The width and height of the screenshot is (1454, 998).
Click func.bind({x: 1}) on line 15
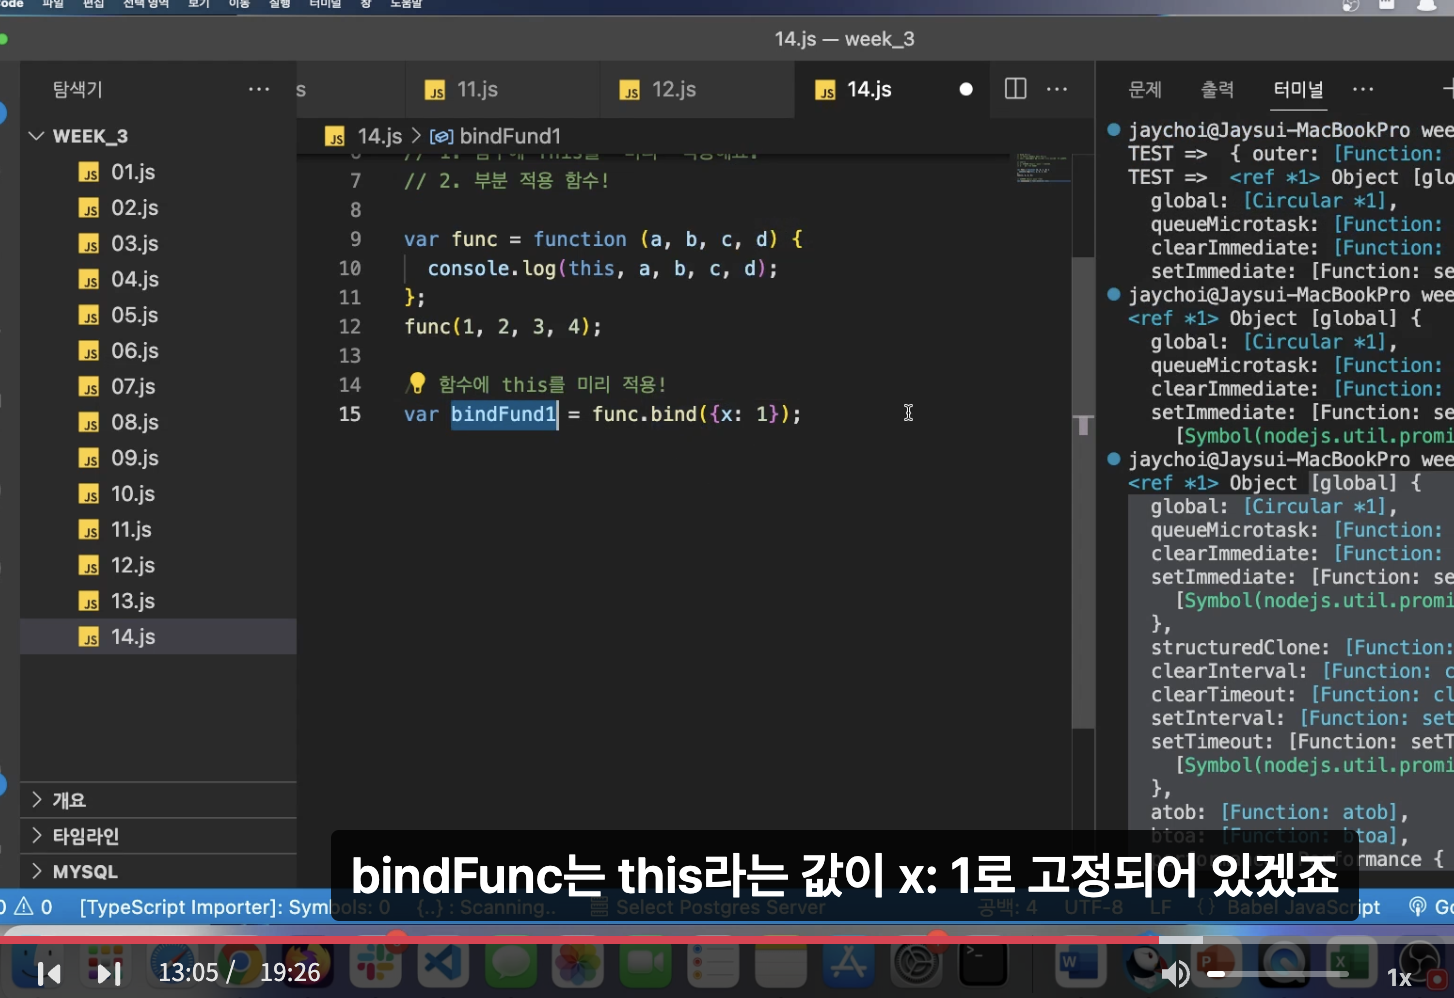(697, 414)
